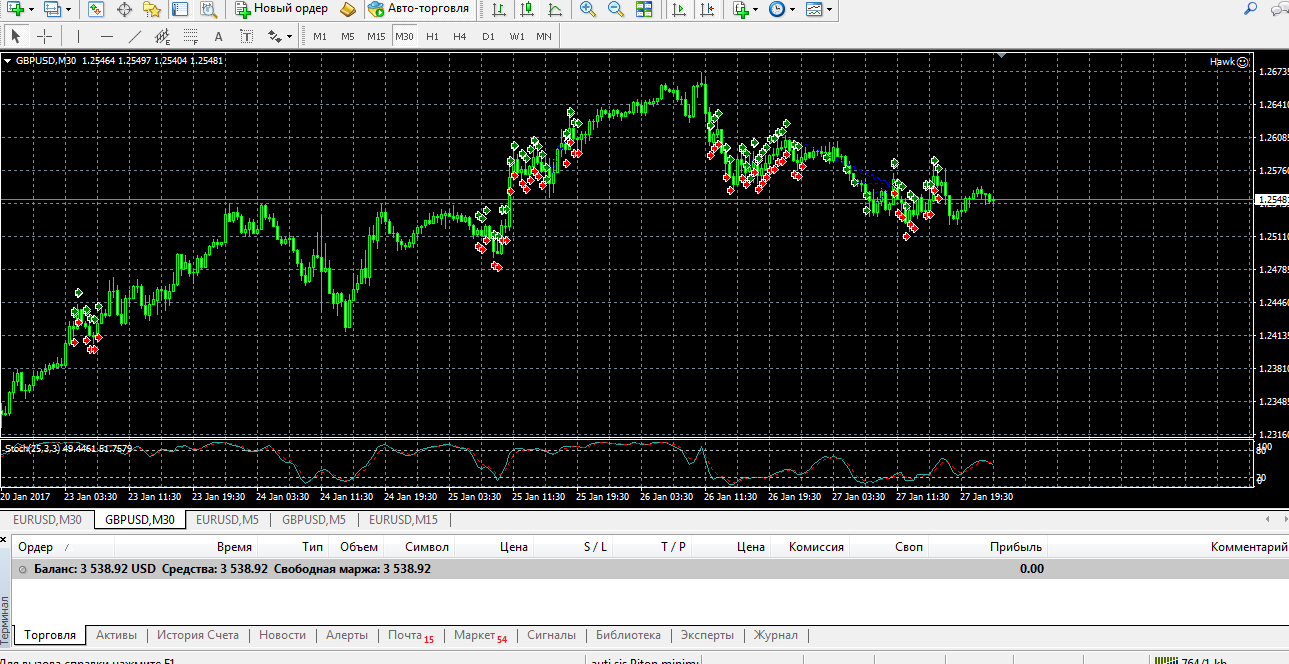Toggle the Авто-торговля button
The width and height of the screenshot is (1289, 664).
[x=418, y=9]
